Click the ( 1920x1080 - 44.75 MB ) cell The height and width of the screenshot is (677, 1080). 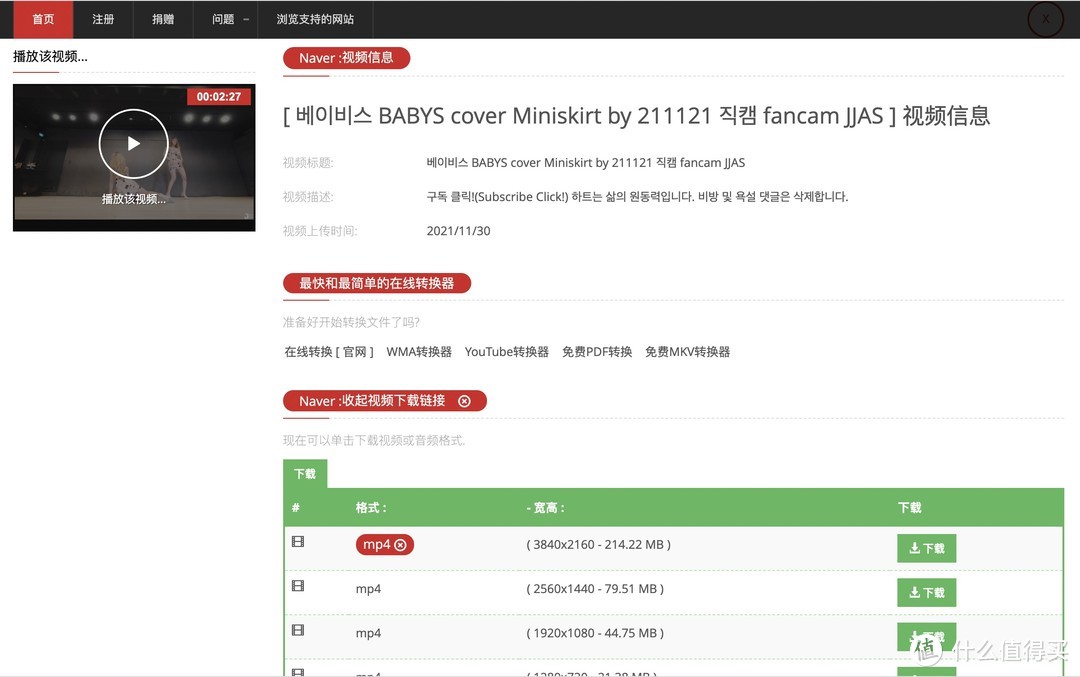[595, 633]
